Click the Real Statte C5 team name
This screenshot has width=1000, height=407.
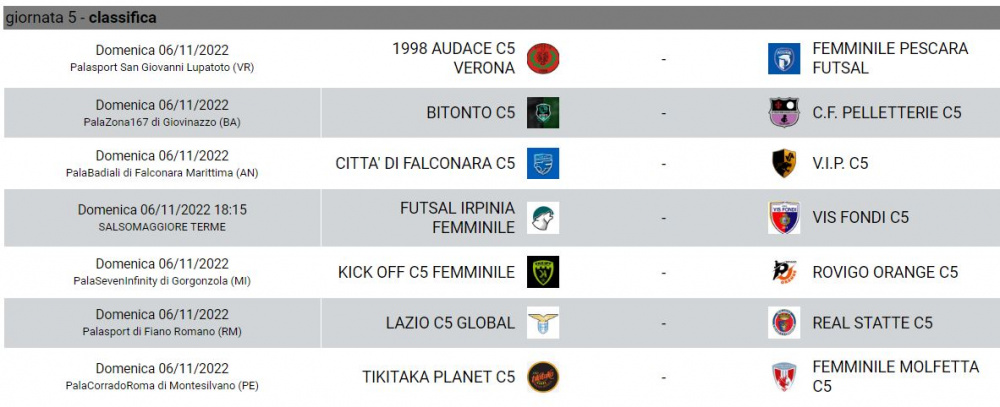coord(872,323)
